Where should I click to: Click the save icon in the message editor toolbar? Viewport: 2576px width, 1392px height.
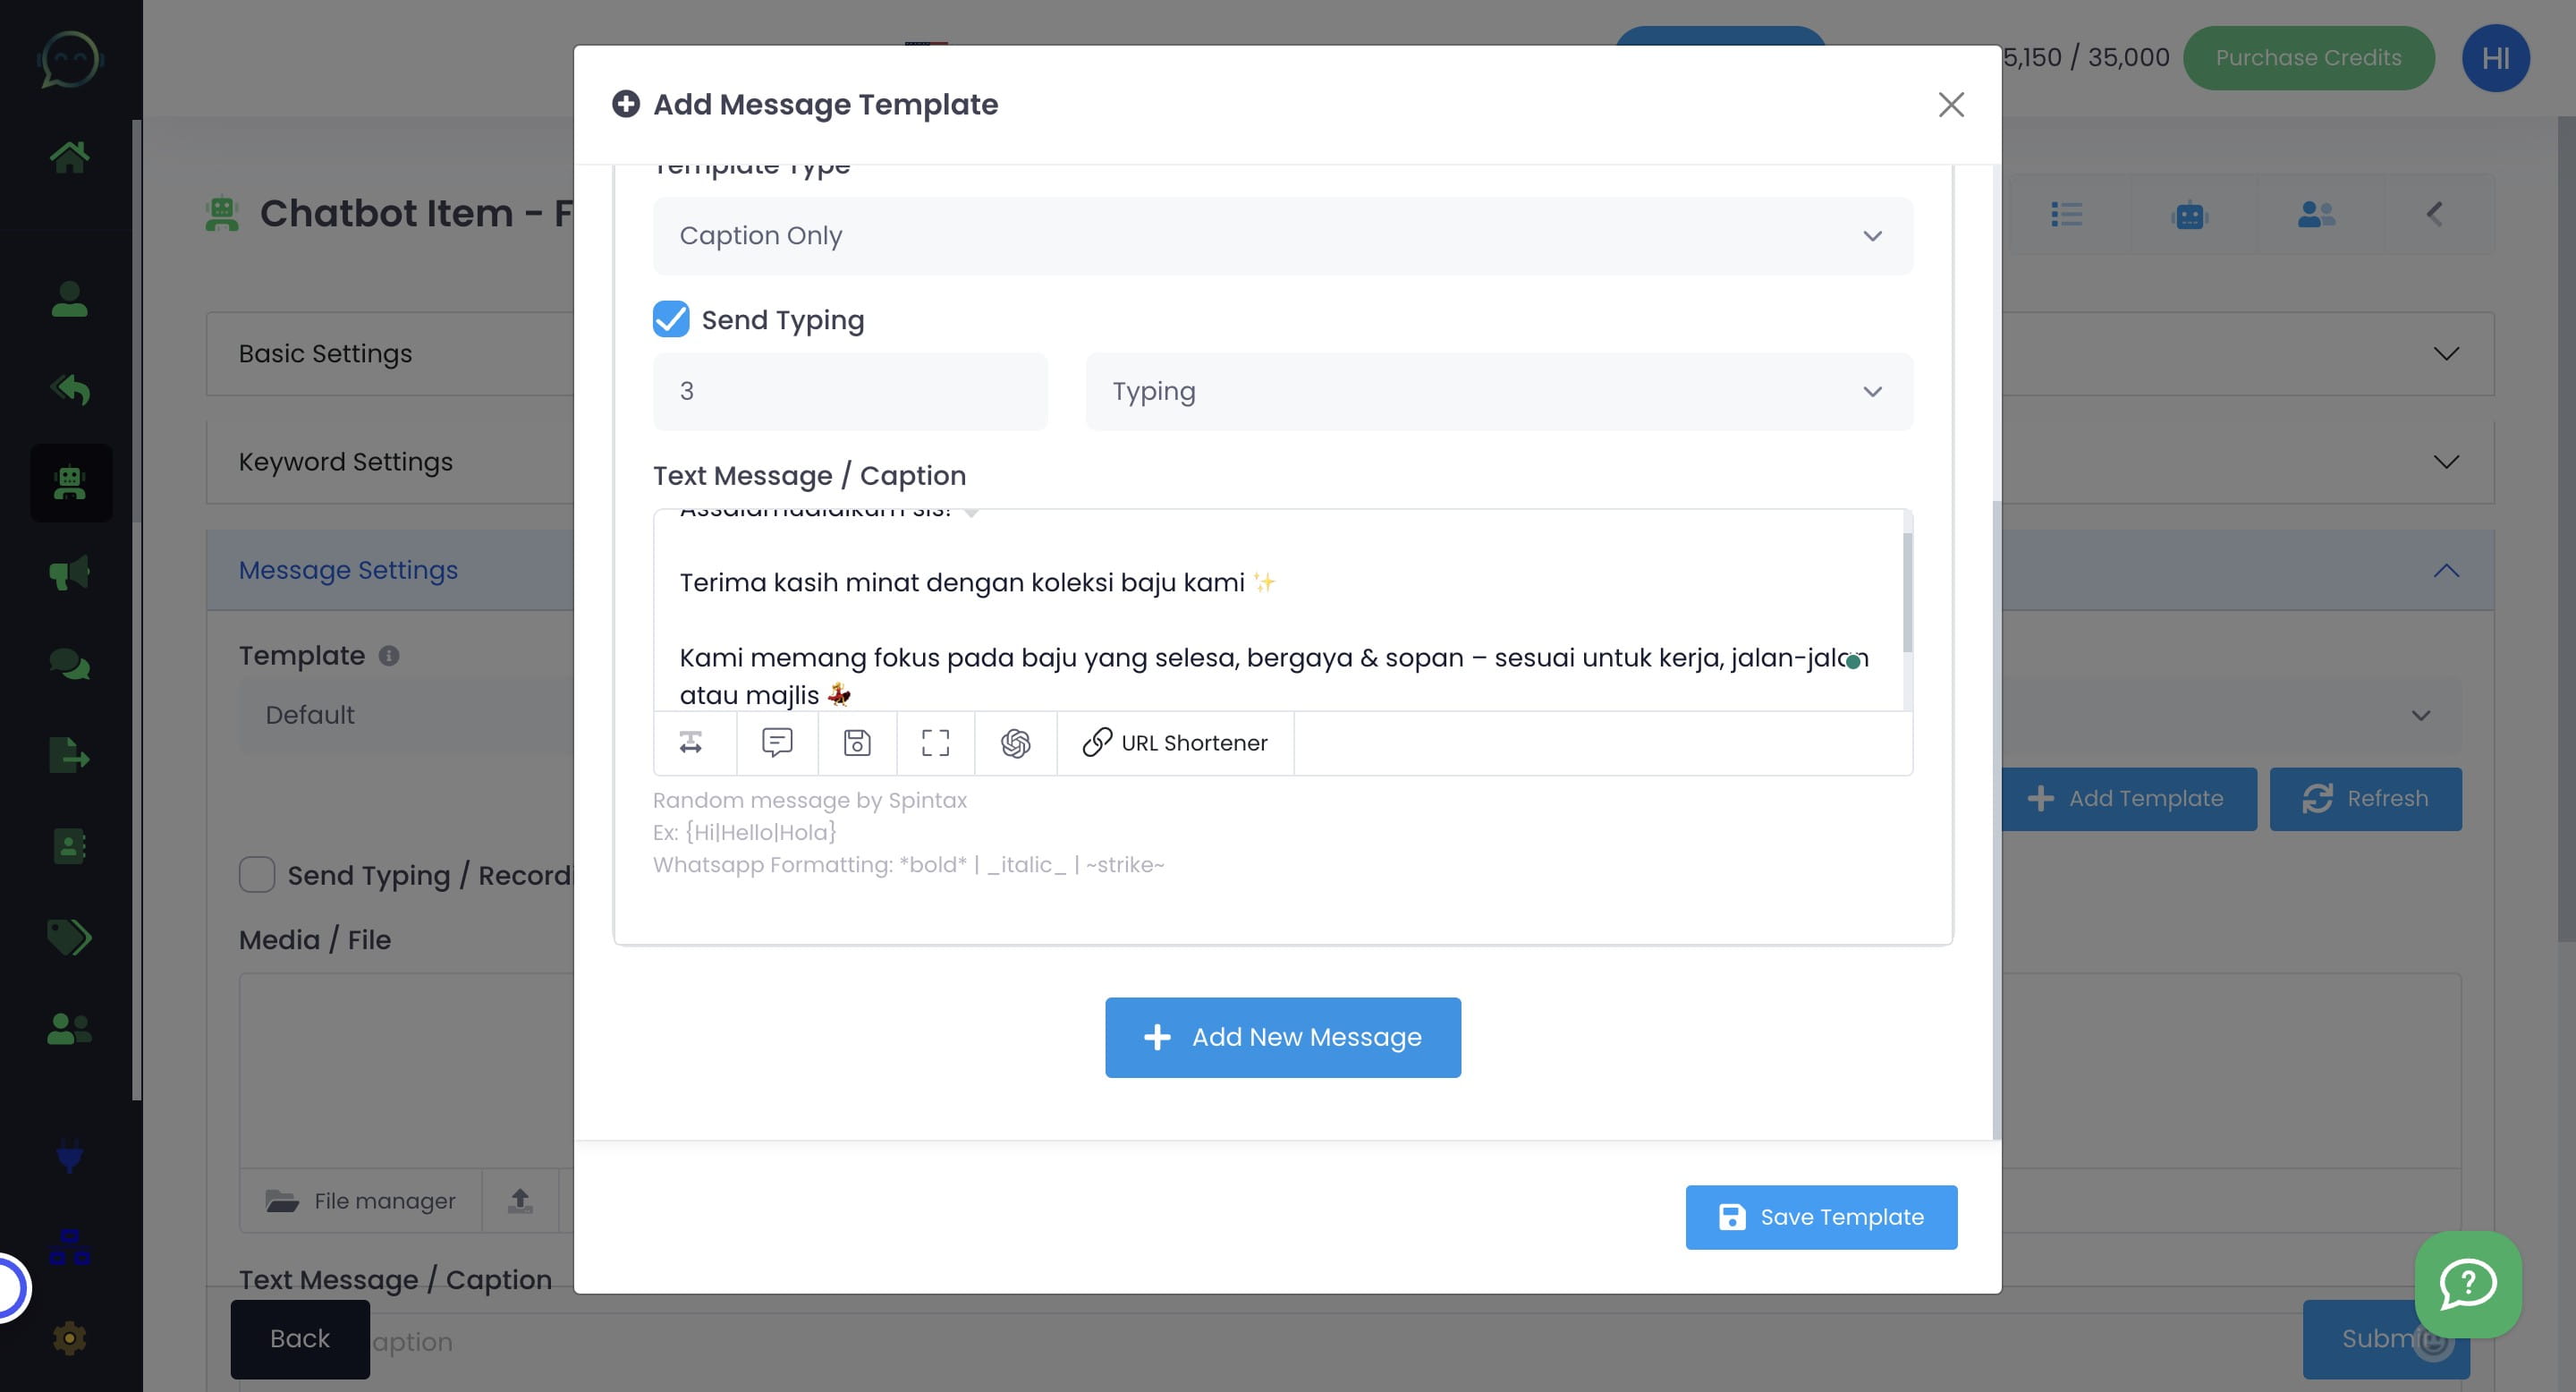(856, 742)
